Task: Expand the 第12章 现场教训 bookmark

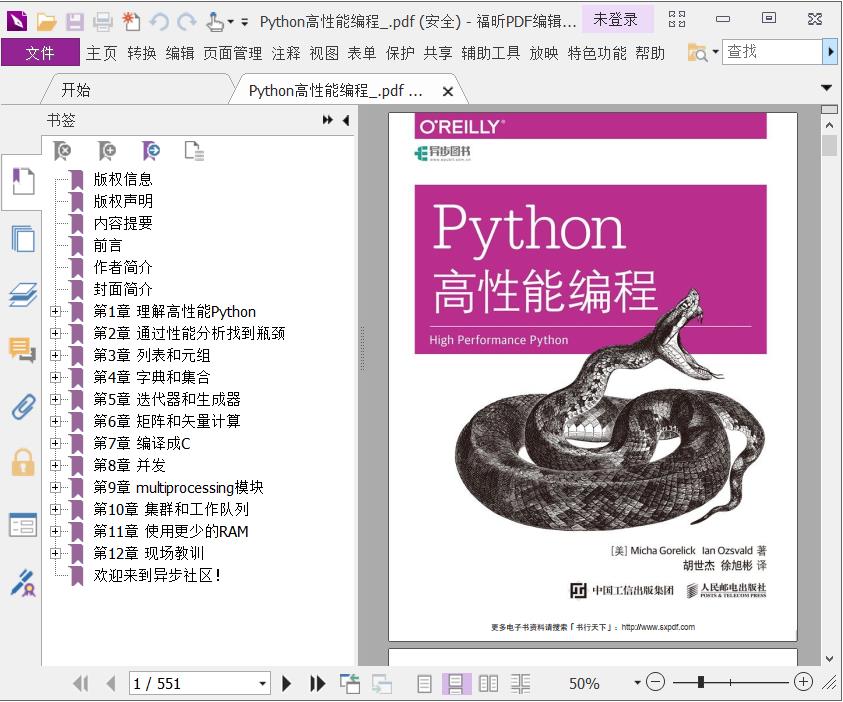Action: pos(55,553)
